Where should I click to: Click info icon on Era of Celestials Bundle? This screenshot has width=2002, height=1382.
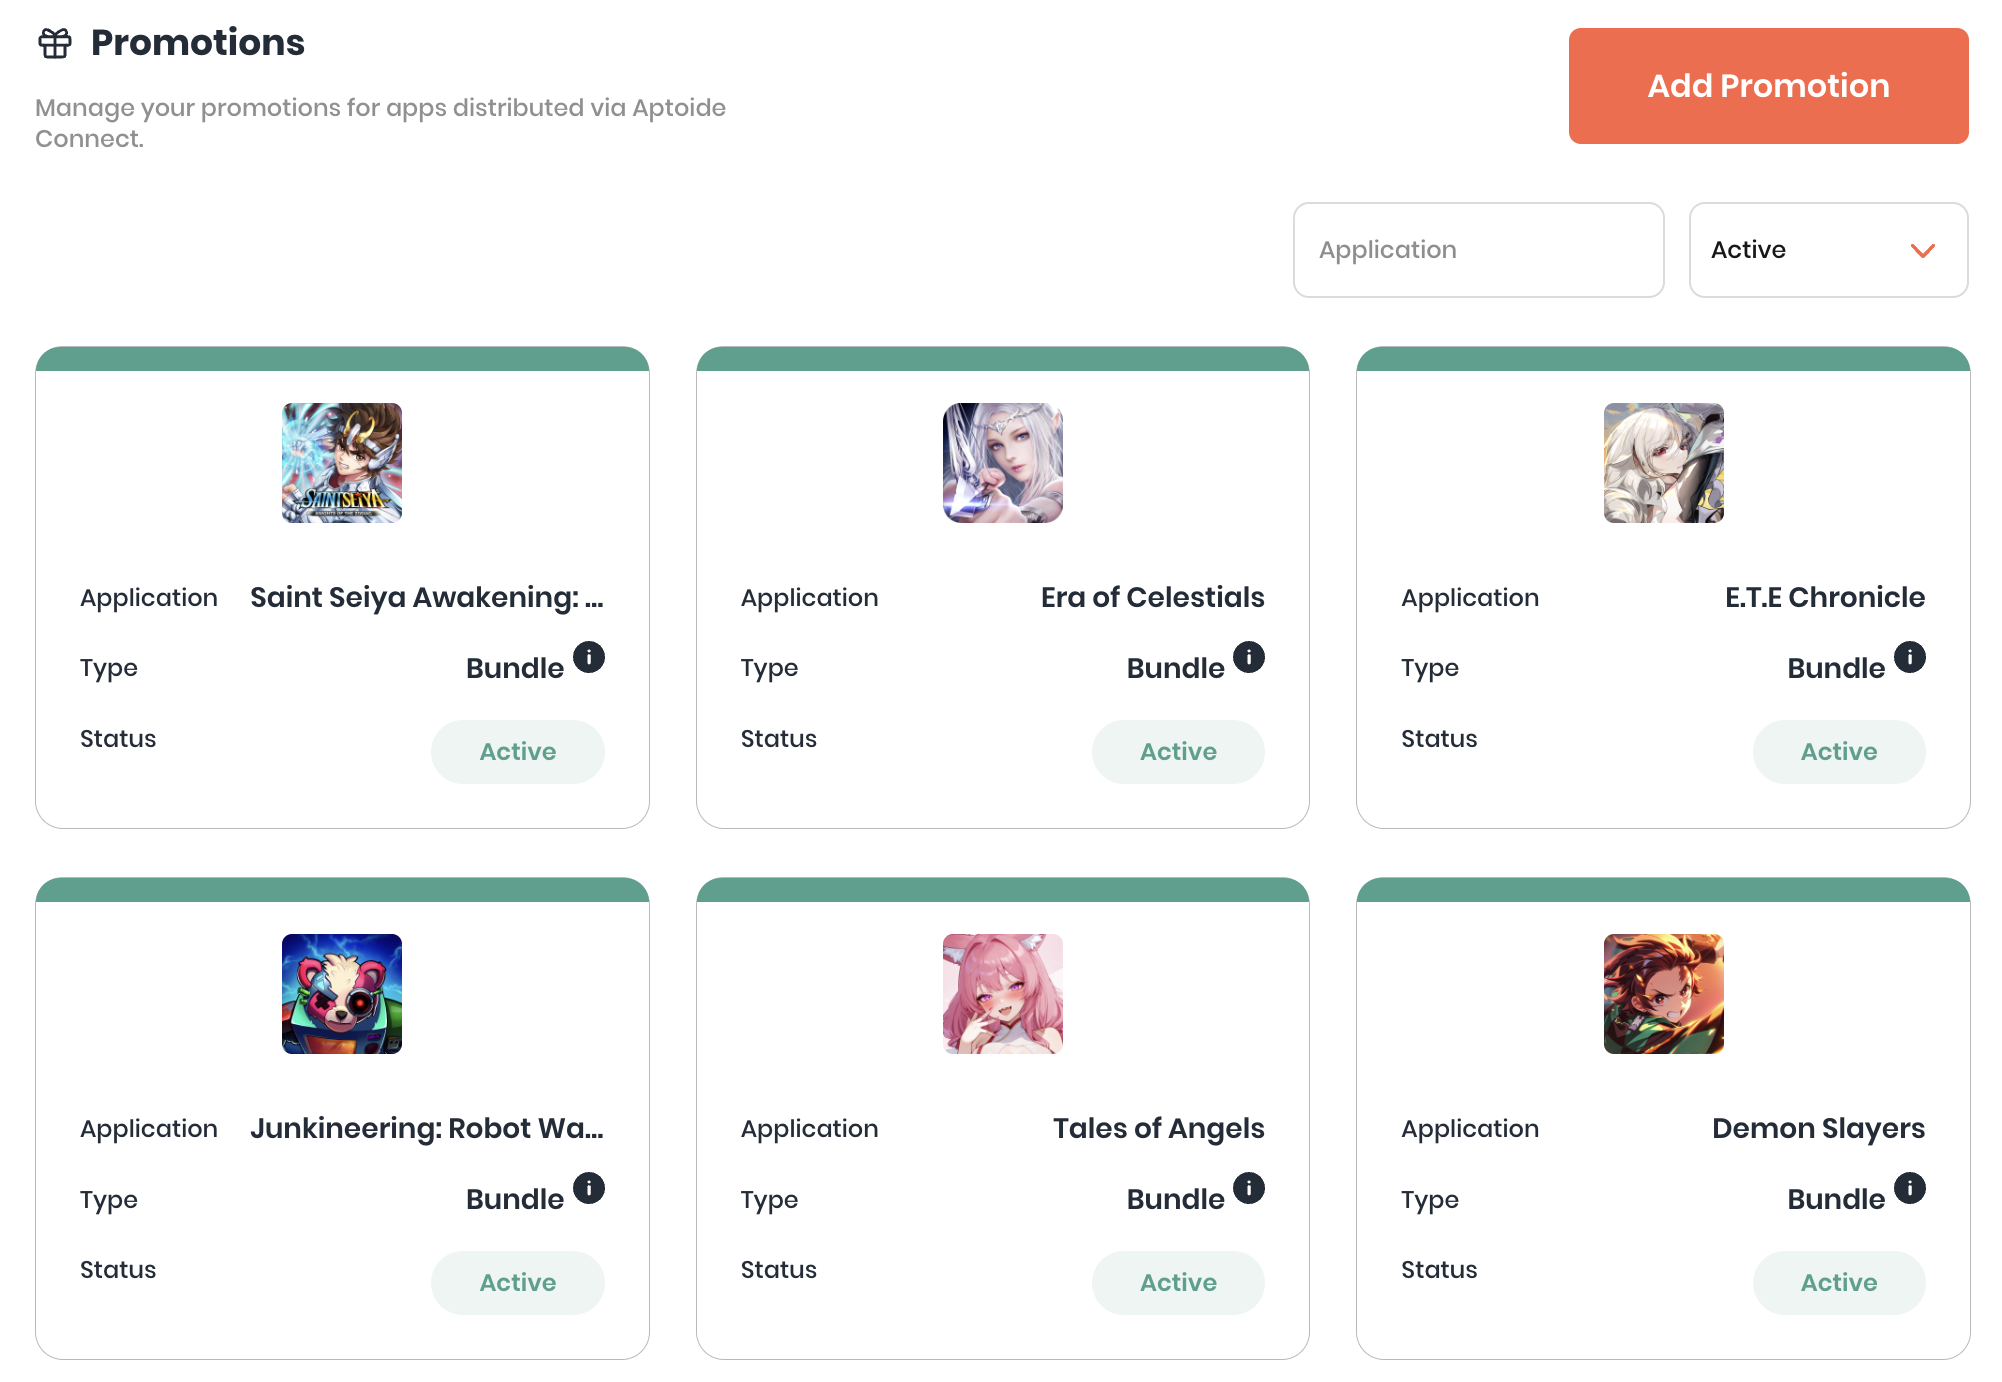coord(1249,657)
